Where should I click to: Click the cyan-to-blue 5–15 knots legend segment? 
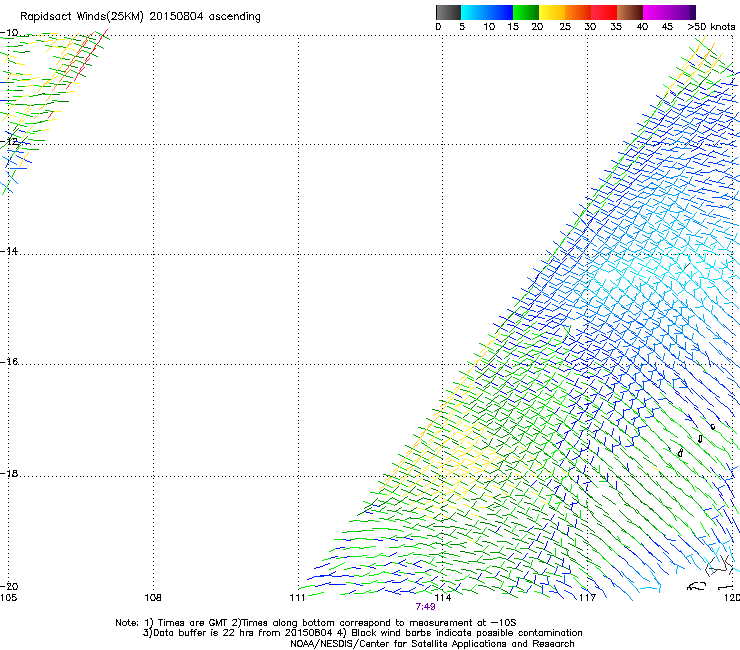(x=487, y=12)
